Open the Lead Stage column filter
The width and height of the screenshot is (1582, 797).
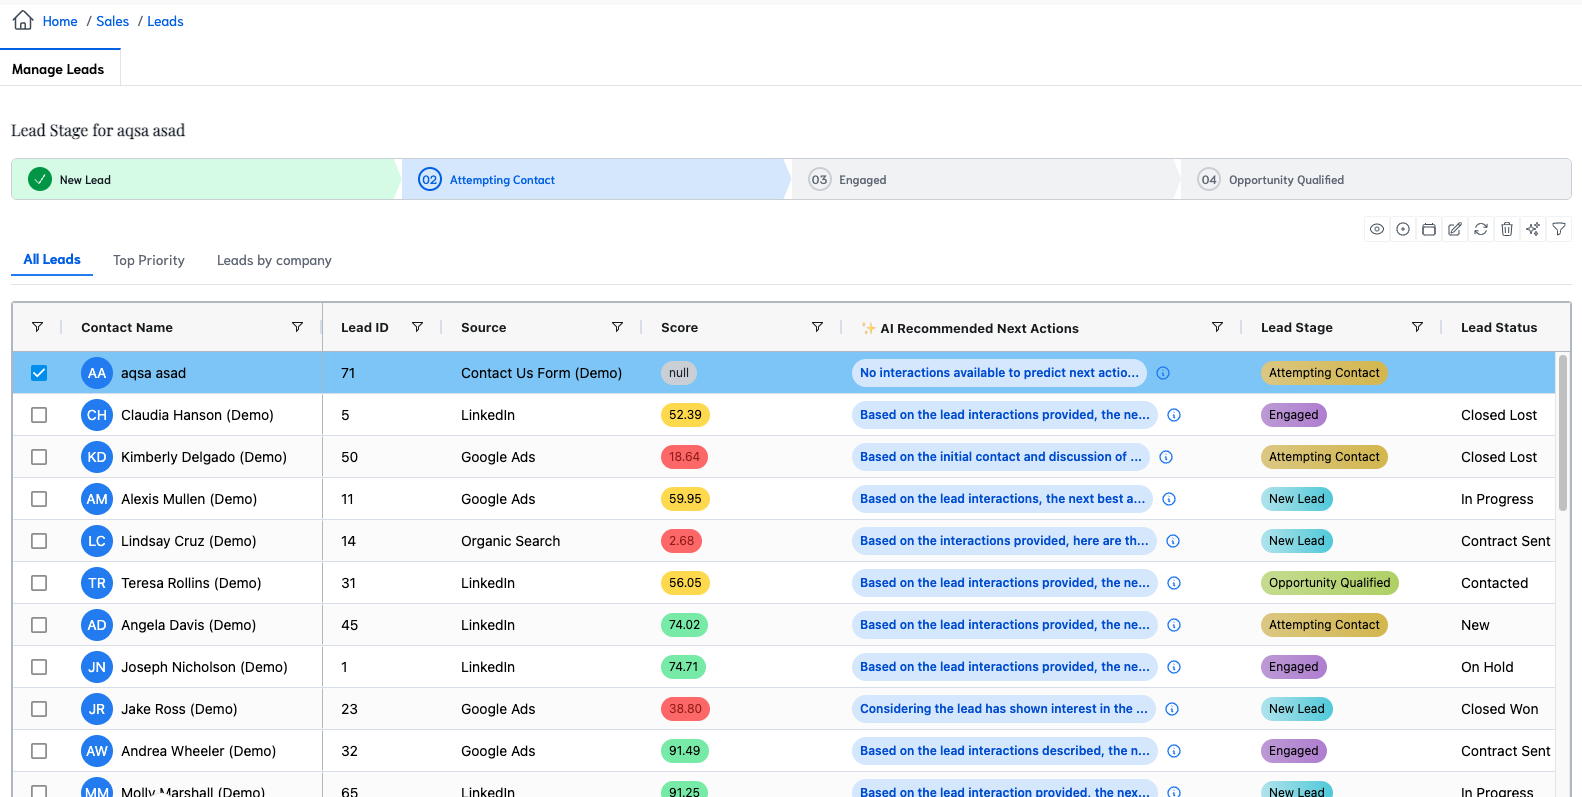tap(1417, 327)
